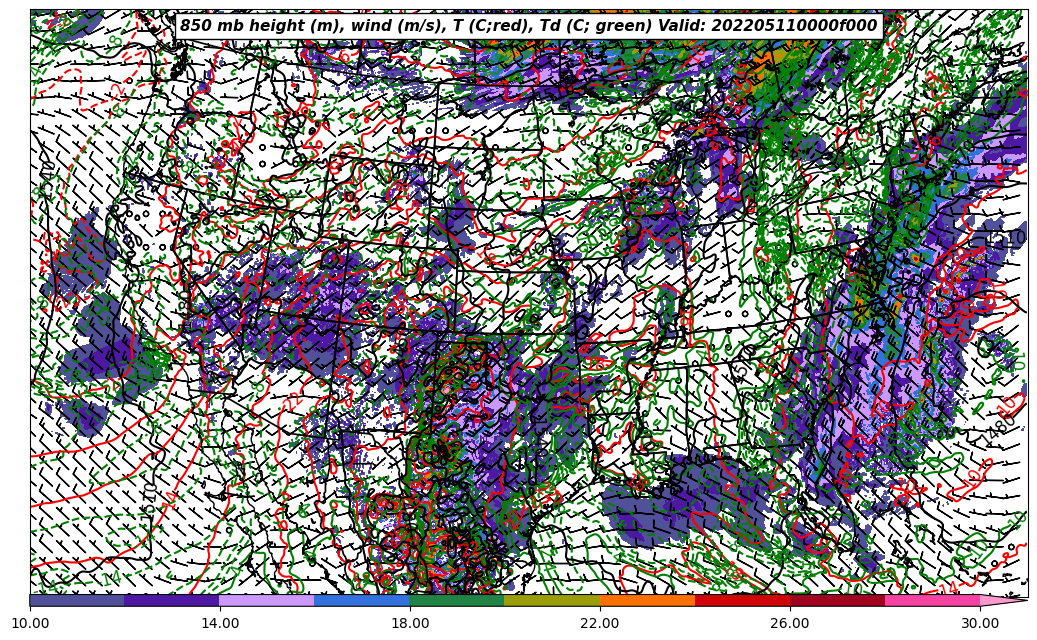Pick the blue 16–18 colorbar segment
This screenshot has width=1037, height=640.
362,600
